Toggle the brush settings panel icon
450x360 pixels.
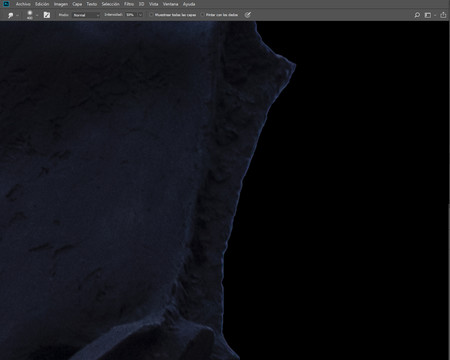(x=47, y=15)
